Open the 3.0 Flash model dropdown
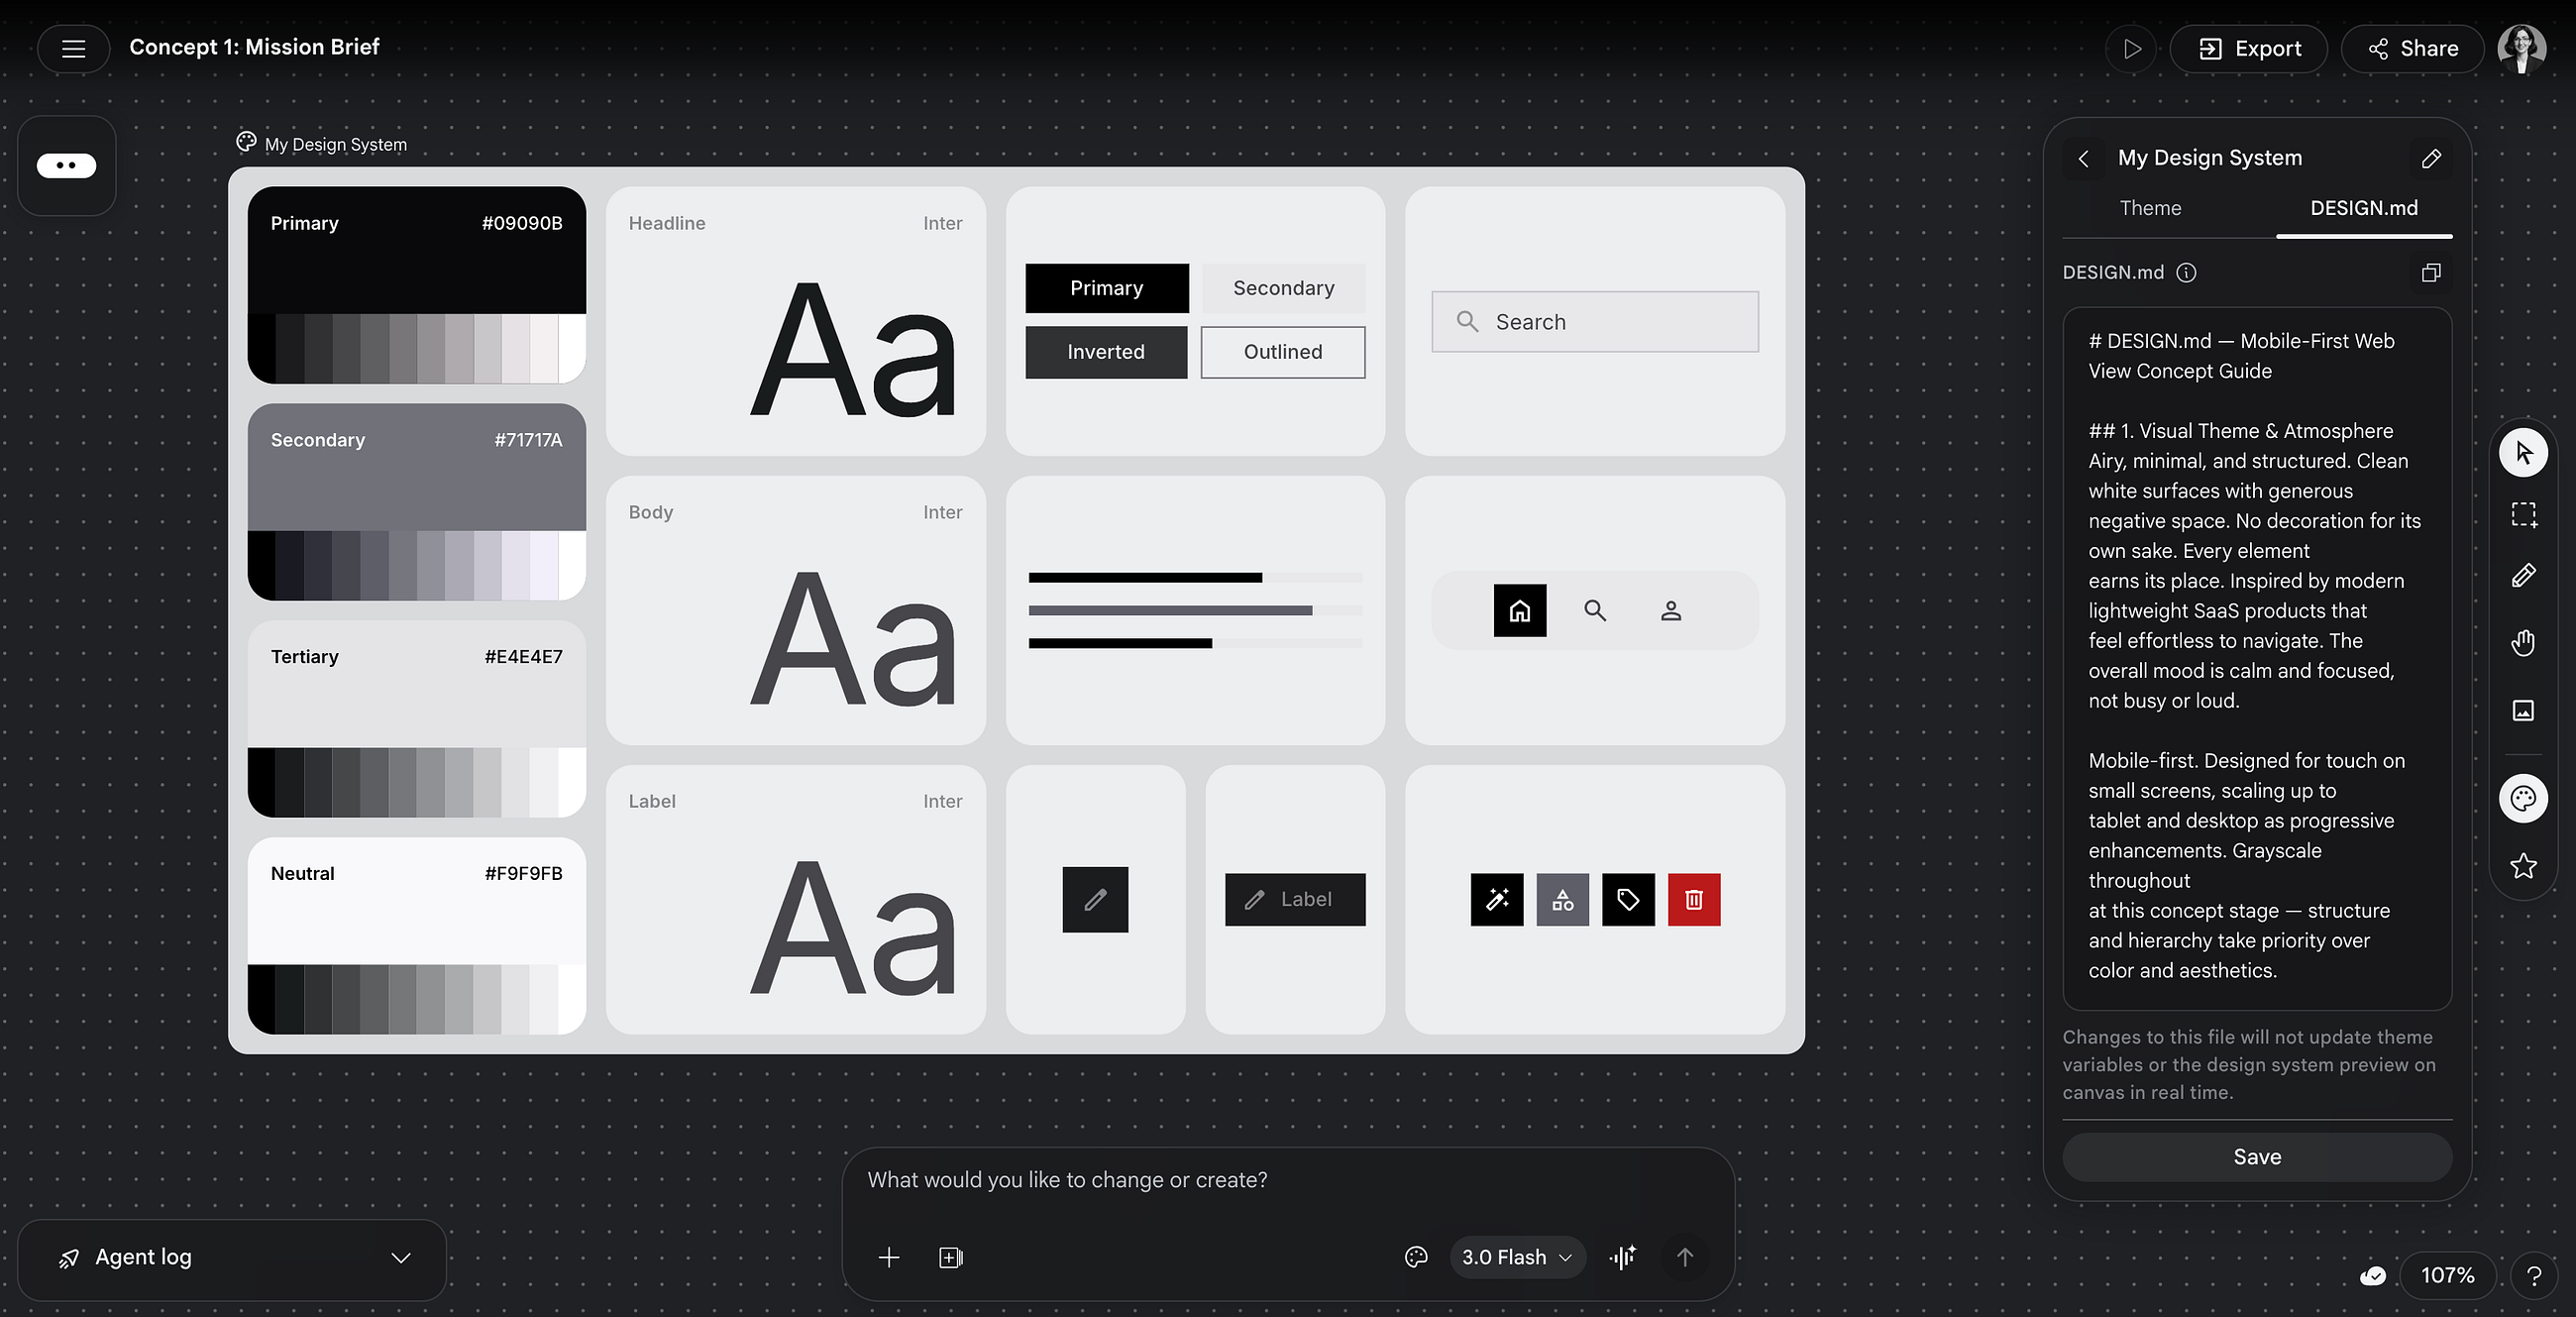2576x1317 pixels. click(1517, 1258)
